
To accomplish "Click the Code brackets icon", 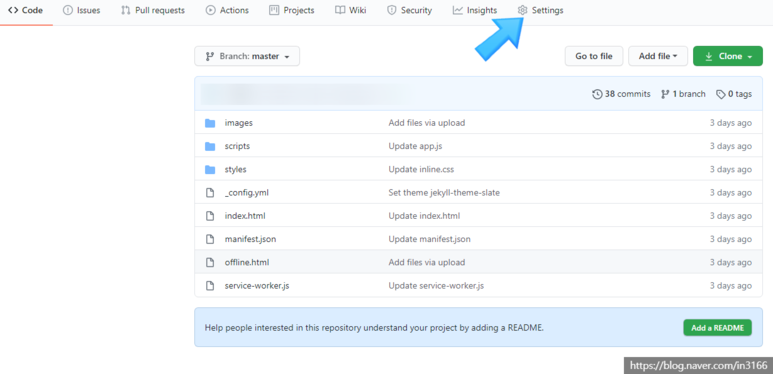I will (x=13, y=10).
